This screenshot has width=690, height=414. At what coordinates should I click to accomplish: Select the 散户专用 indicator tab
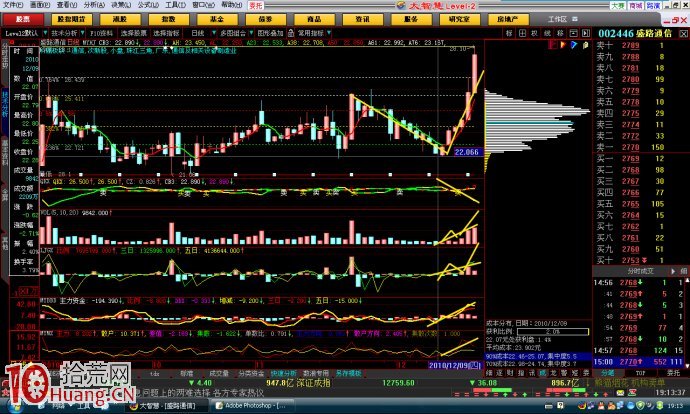tap(316, 373)
